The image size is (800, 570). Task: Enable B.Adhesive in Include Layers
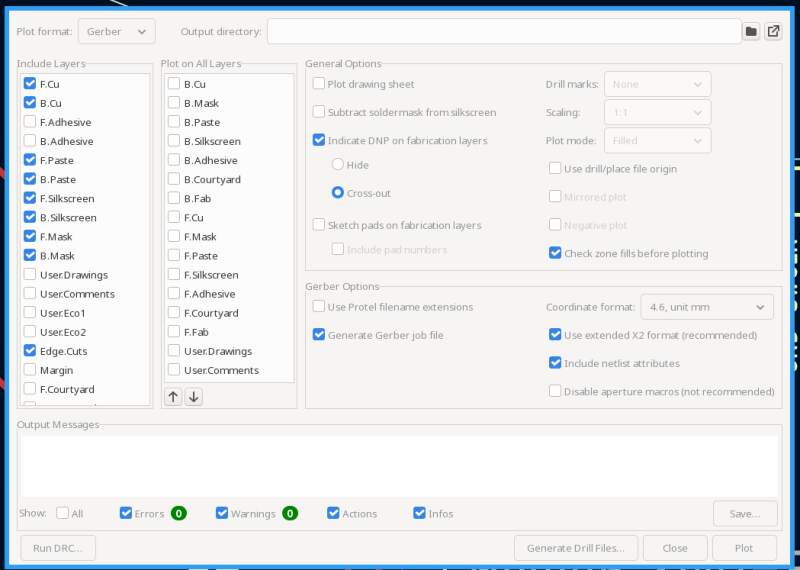30,141
